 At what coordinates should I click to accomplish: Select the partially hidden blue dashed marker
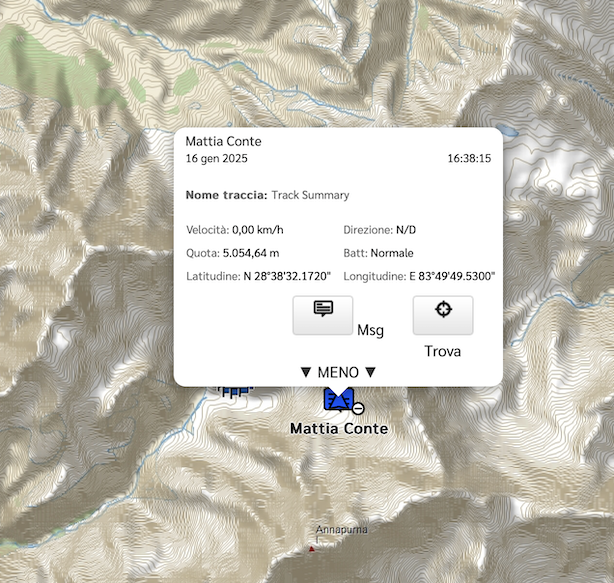click(235, 391)
